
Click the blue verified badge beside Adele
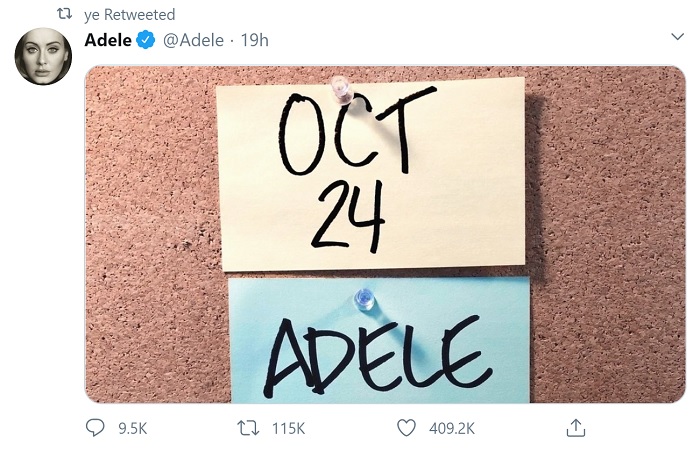(146, 40)
